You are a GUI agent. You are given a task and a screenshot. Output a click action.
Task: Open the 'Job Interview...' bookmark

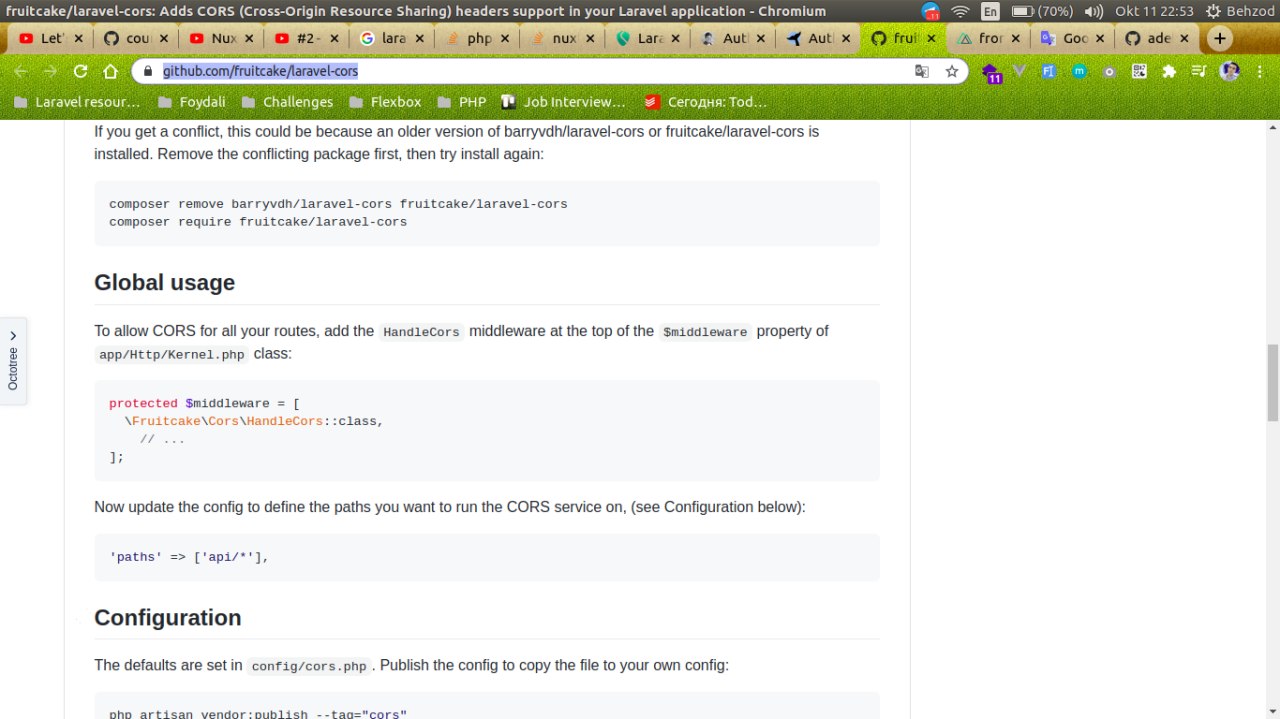click(x=563, y=102)
